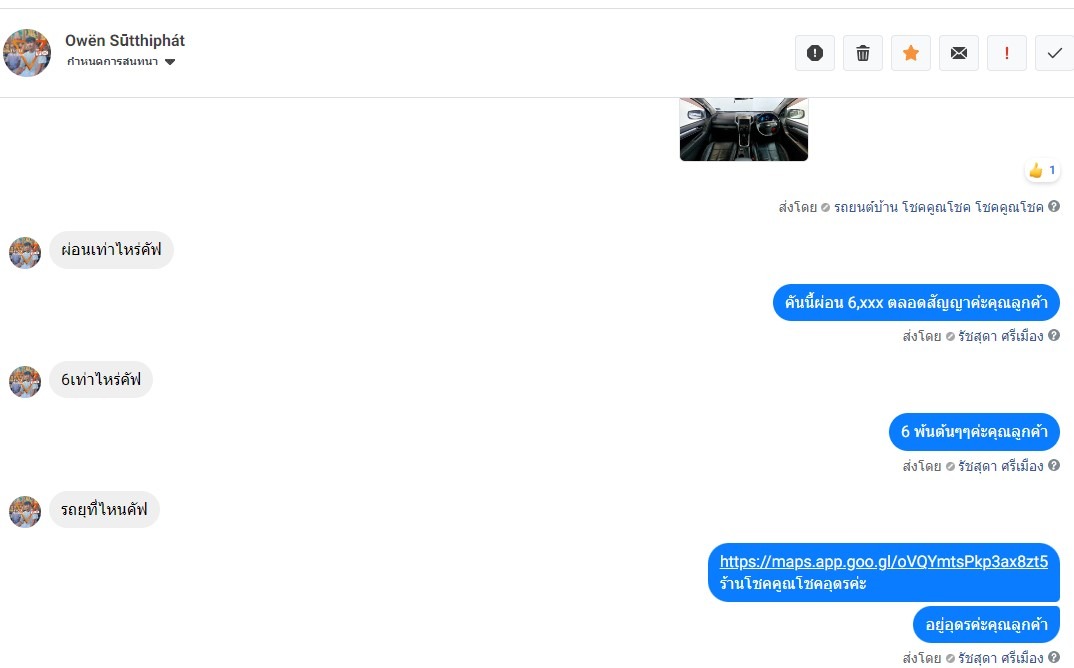Click help icon next to รถยนต์บ้าน โชคคูณโชค
The image size is (1074, 668).
[1054, 206]
